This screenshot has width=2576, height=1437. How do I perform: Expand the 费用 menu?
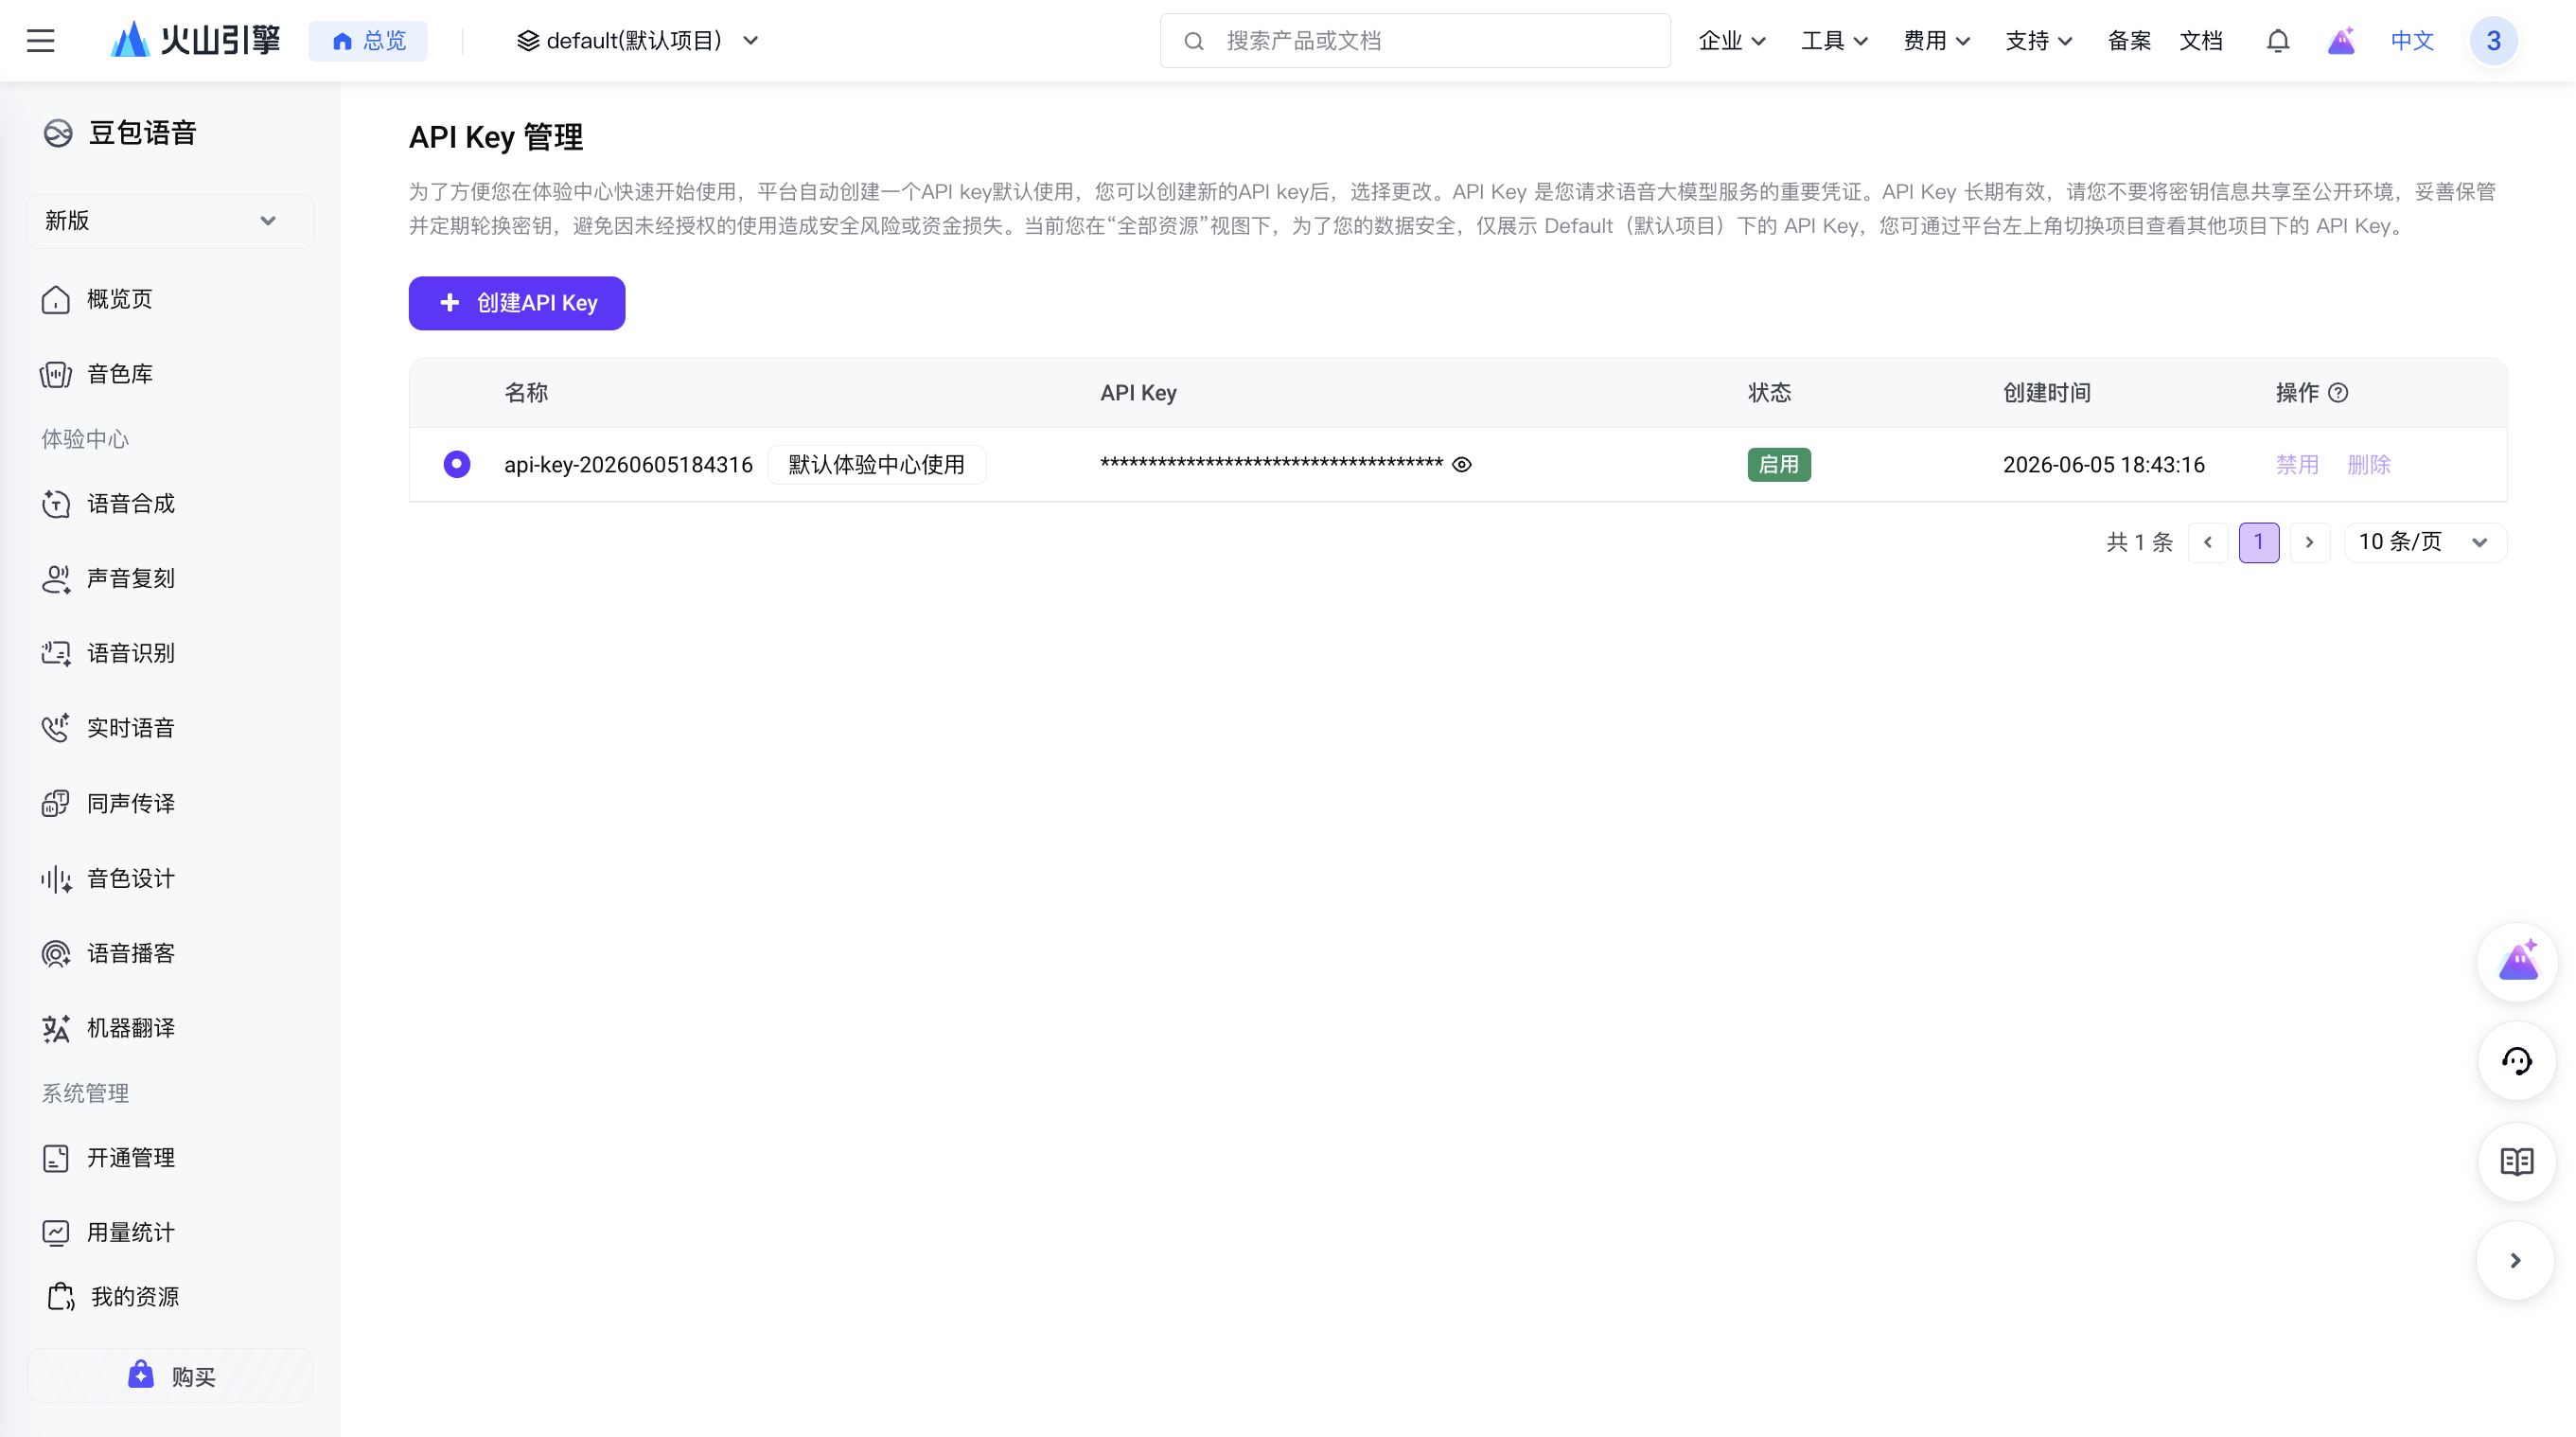pos(1936,41)
